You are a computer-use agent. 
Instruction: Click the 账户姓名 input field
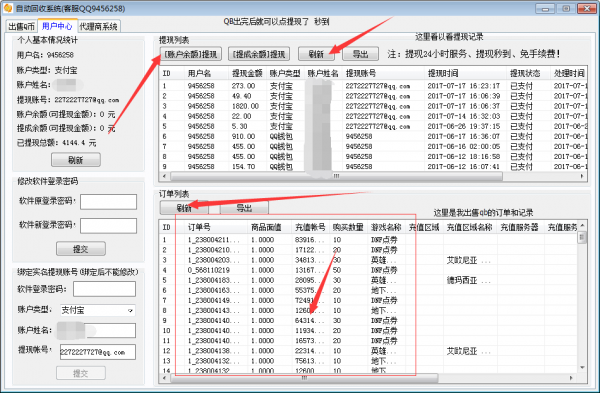point(110,330)
